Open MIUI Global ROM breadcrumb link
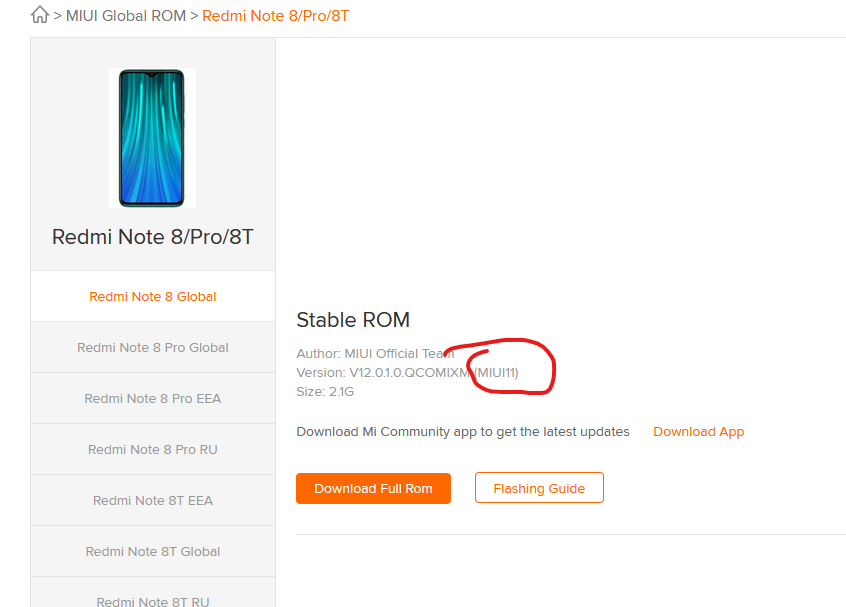 126,16
